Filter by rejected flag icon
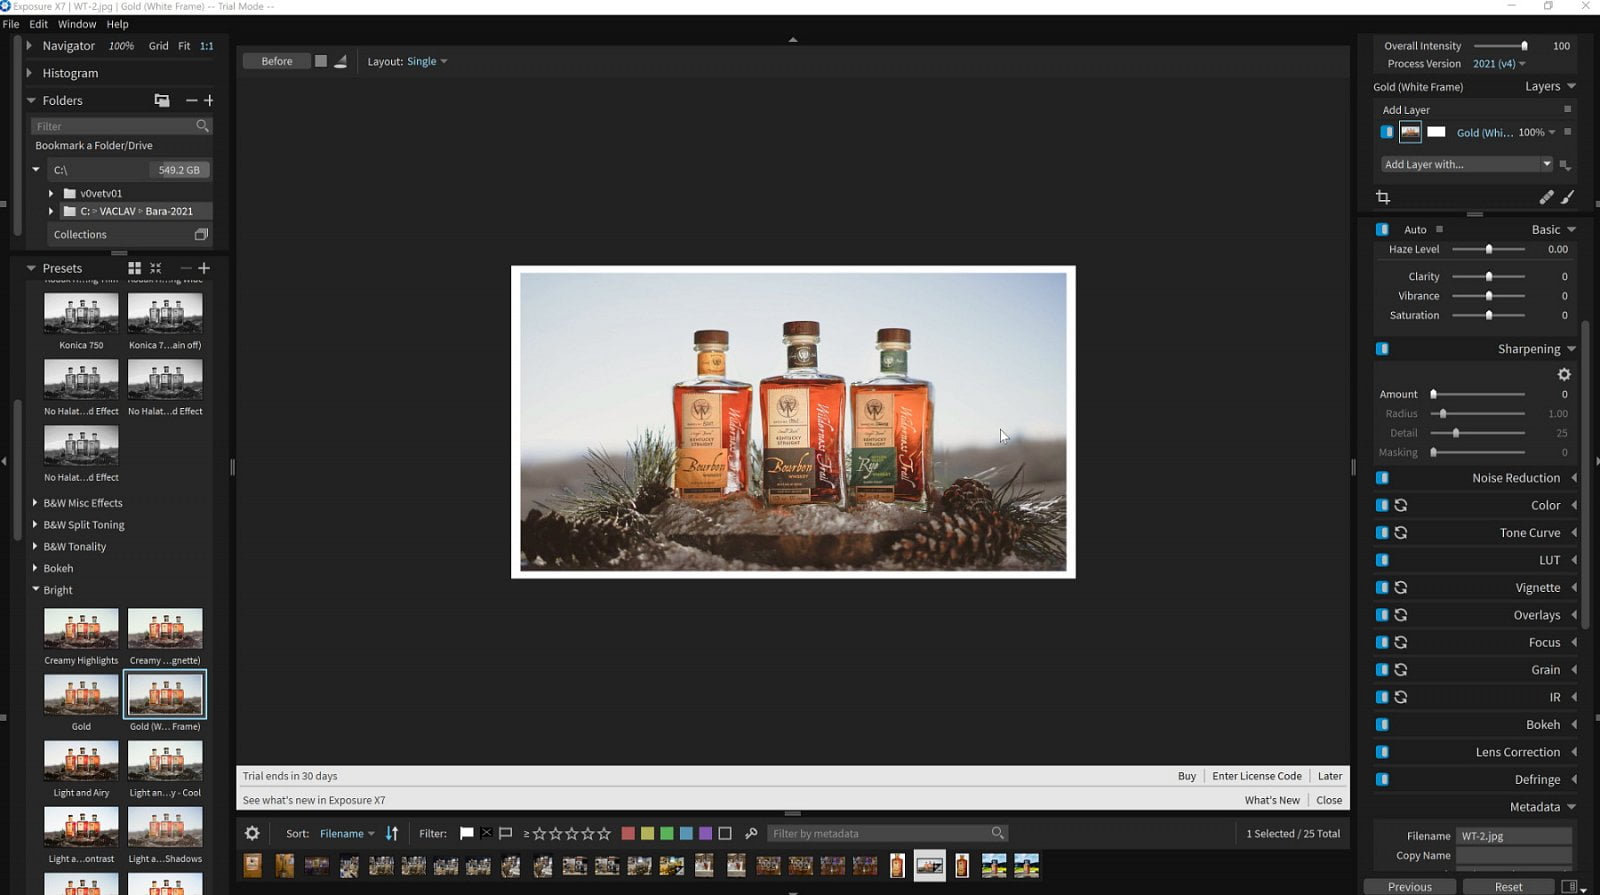1600x895 pixels. click(x=486, y=833)
